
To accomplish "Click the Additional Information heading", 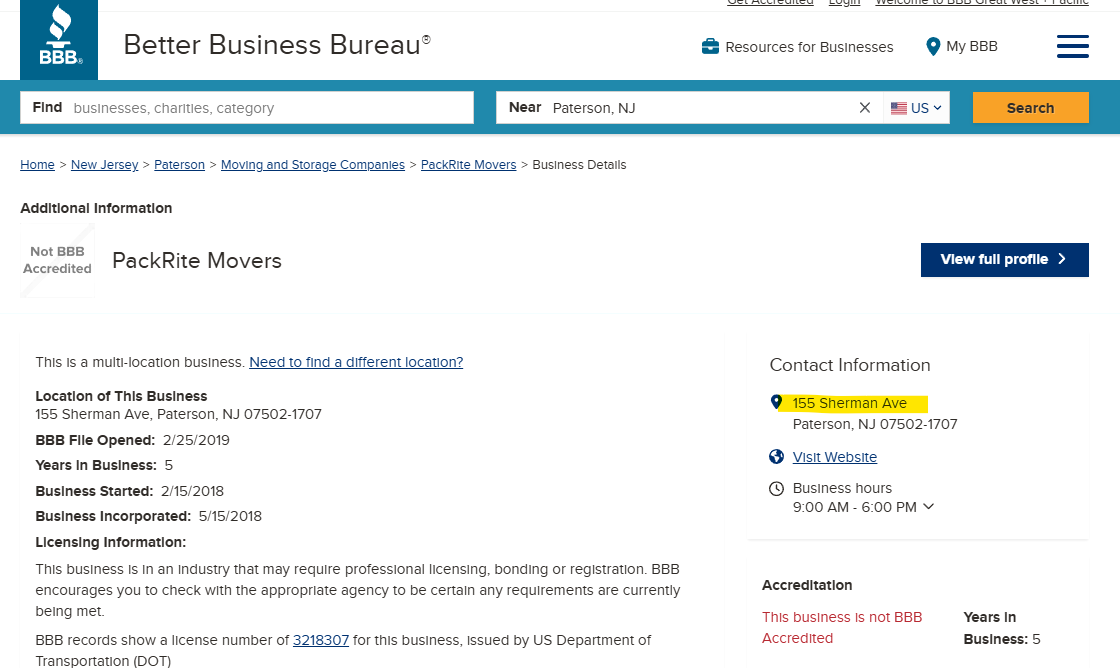I will [96, 209].
